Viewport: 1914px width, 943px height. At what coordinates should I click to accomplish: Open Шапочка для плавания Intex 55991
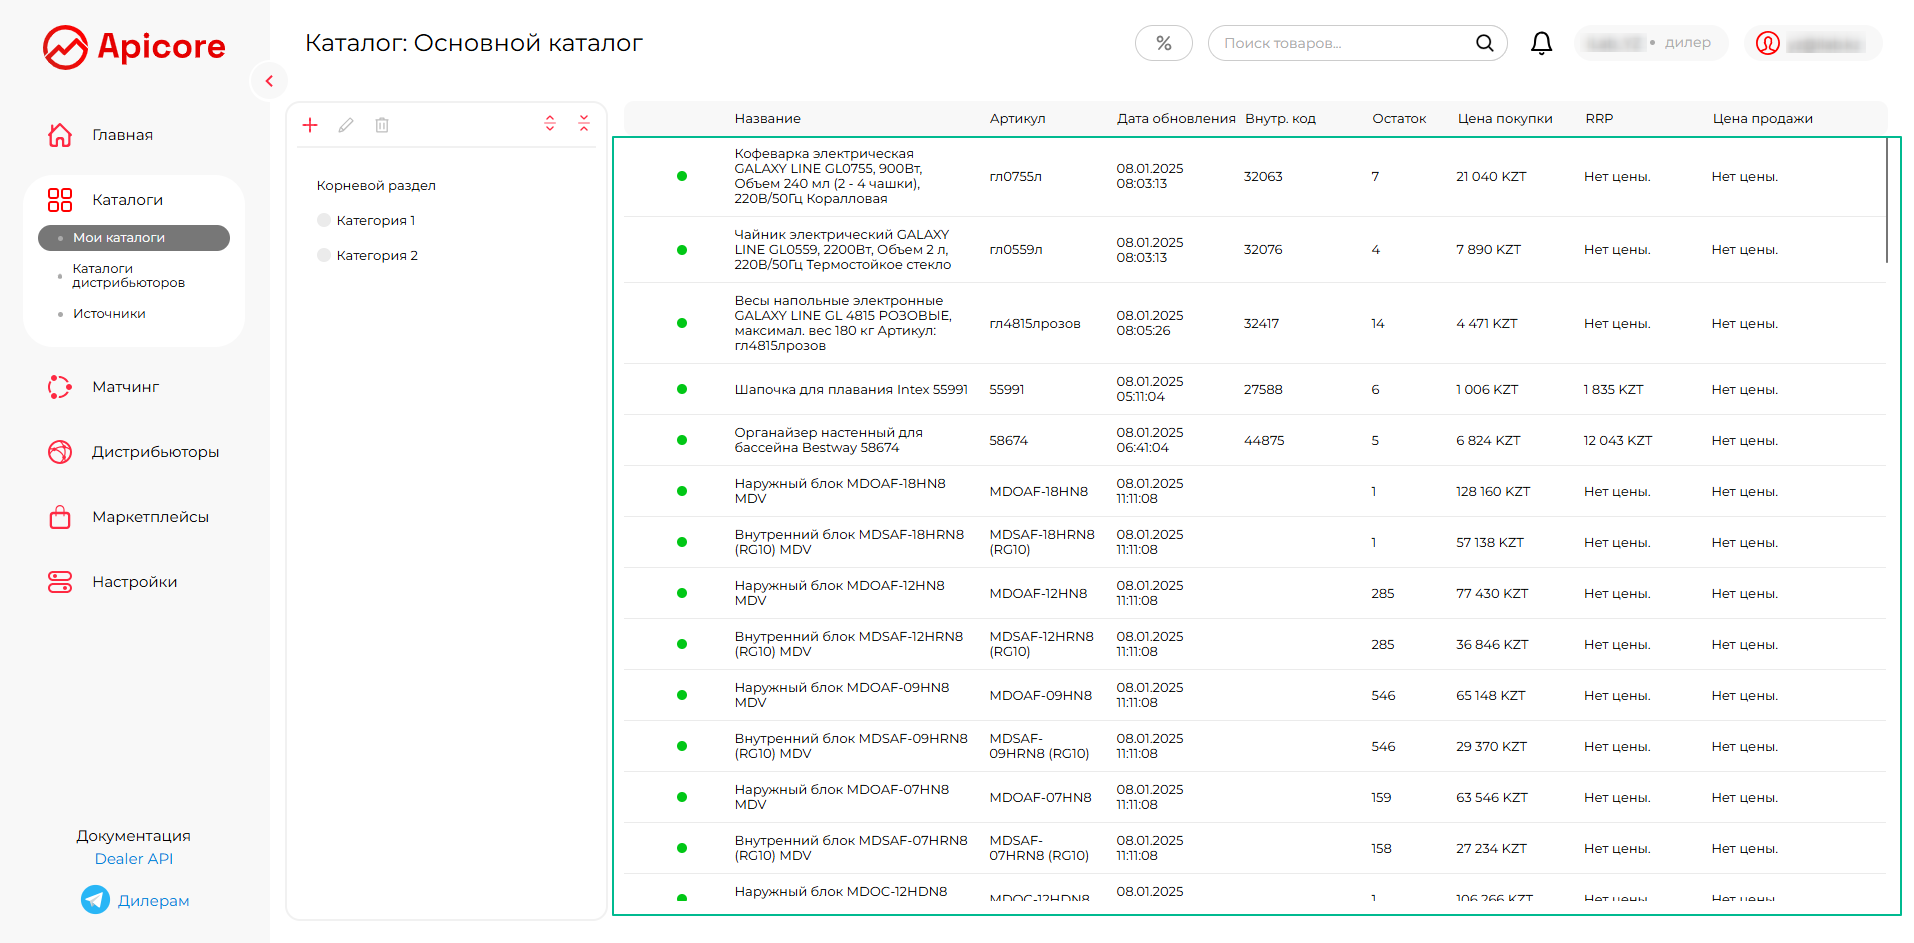[851, 390]
